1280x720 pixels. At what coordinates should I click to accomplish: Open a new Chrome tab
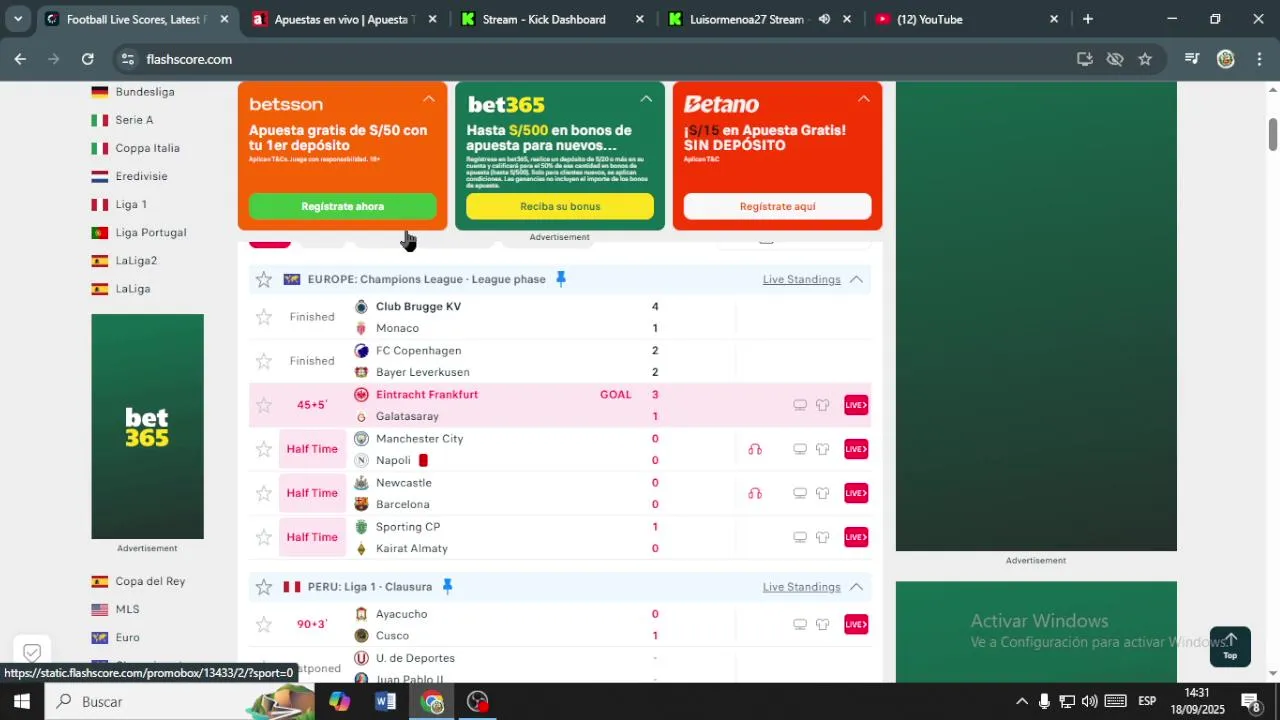1088,19
